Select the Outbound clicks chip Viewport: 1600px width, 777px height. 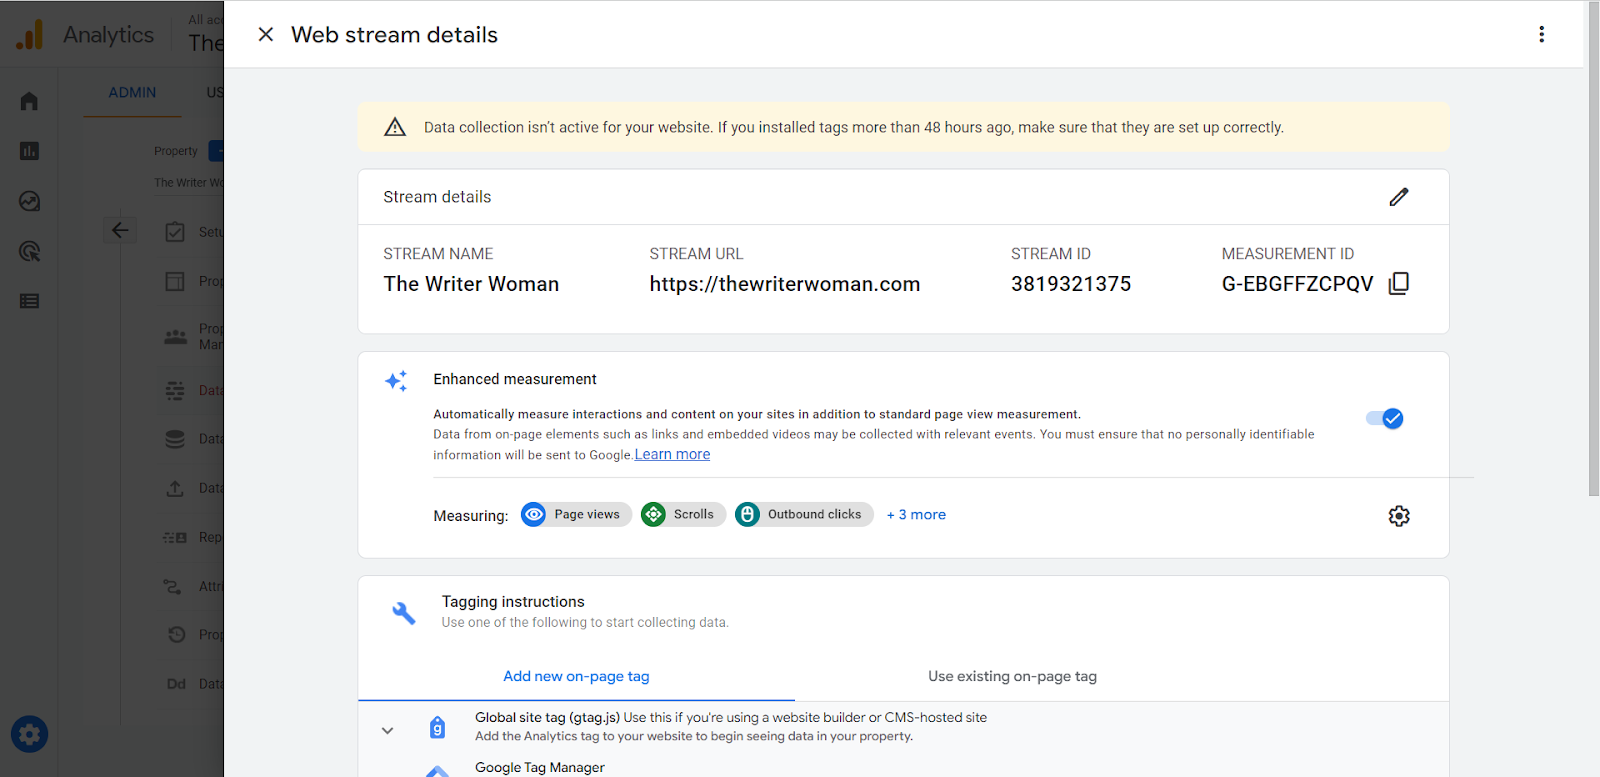[804, 515]
